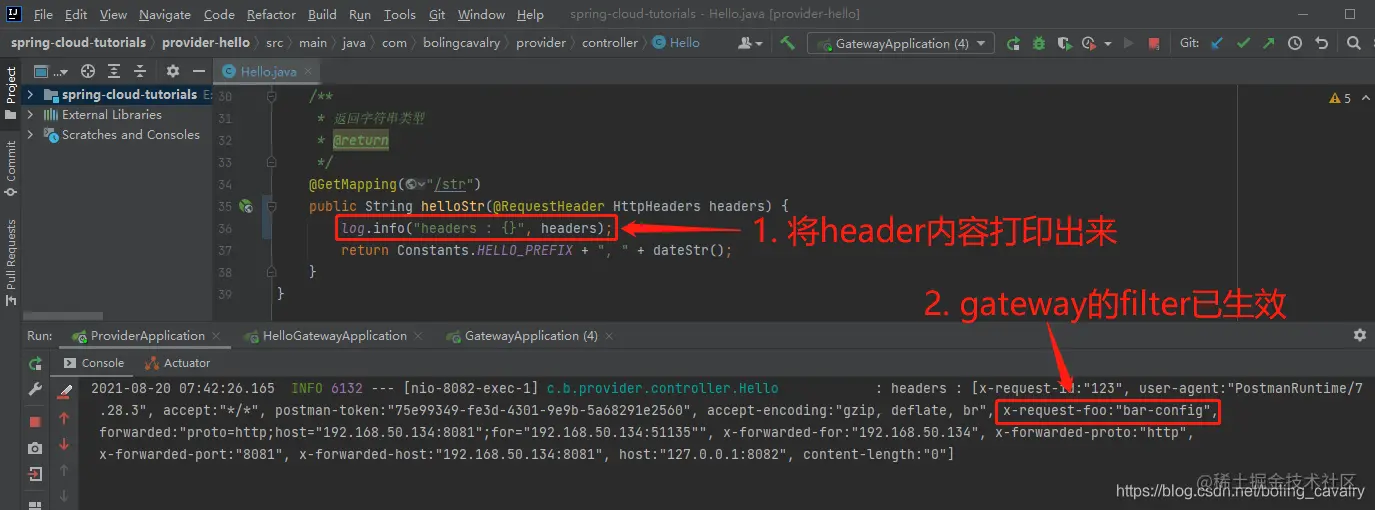Open the Git menu
The height and width of the screenshot is (510, 1375).
[x=437, y=14]
